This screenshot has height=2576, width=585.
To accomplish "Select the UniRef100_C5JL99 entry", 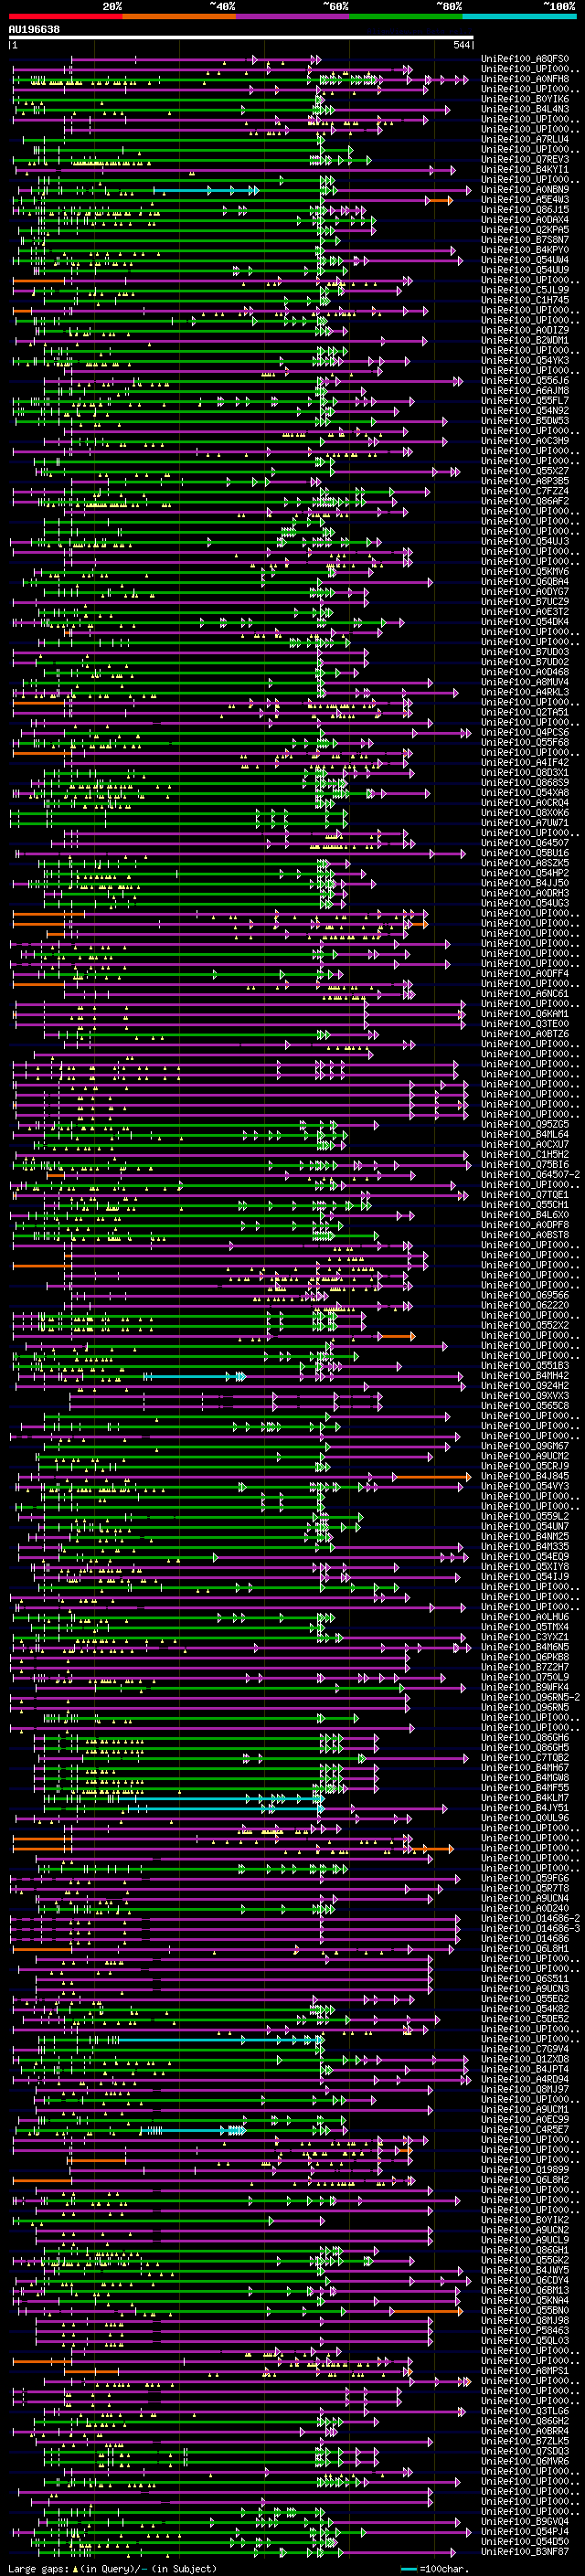I will click(525, 290).
